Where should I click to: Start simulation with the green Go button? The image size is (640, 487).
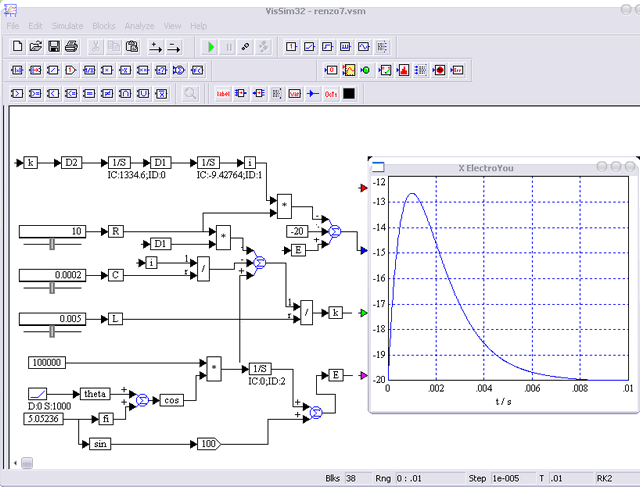210,47
